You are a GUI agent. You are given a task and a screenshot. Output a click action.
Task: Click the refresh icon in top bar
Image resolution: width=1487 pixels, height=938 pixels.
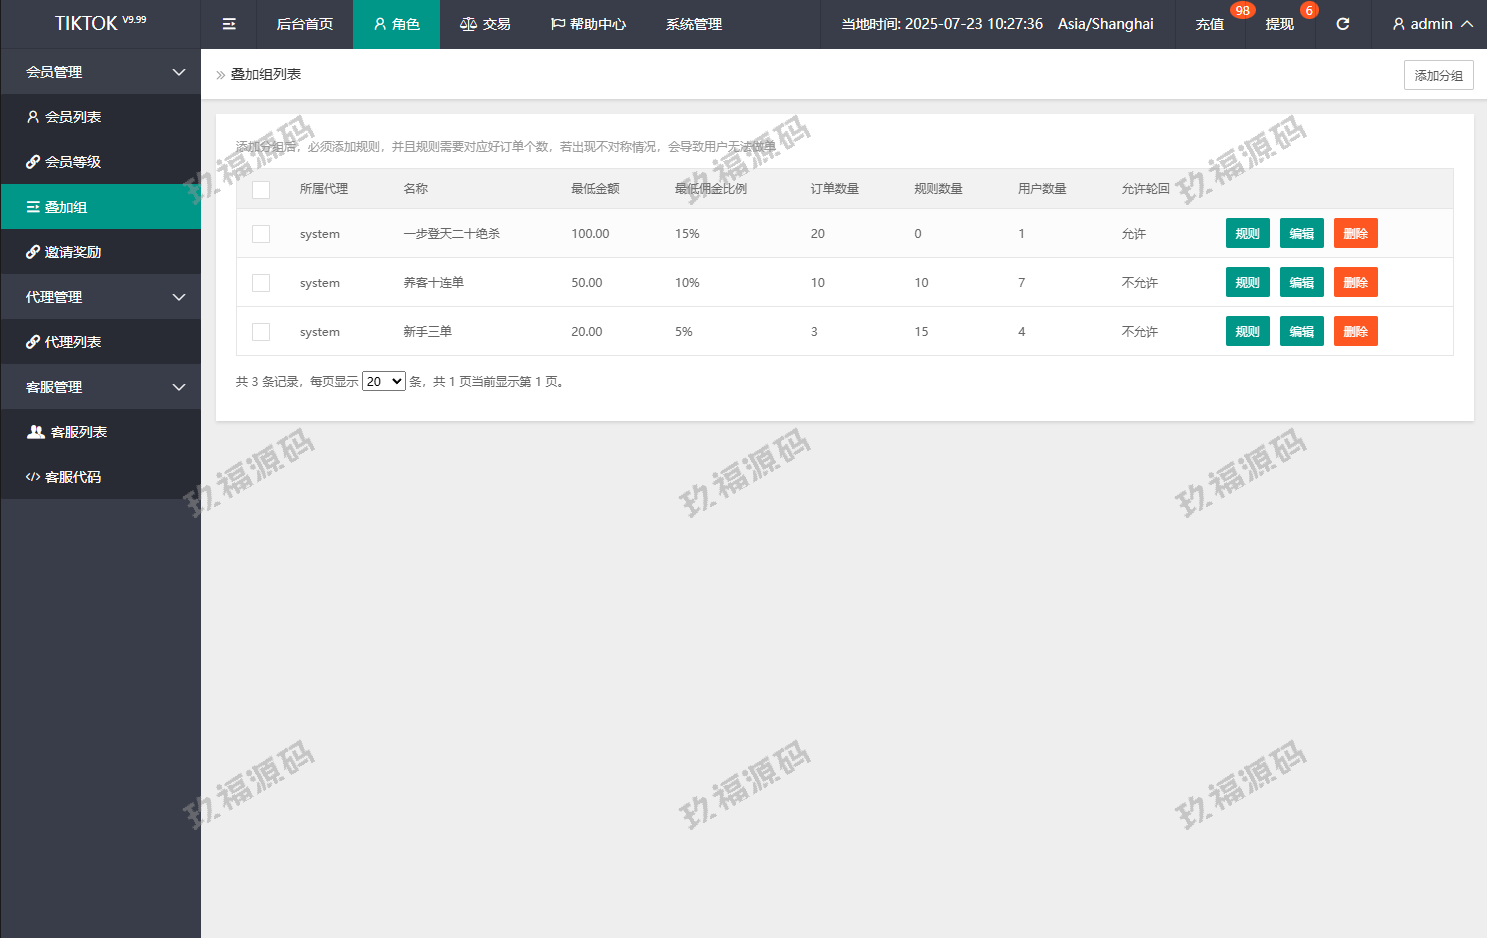click(1343, 24)
